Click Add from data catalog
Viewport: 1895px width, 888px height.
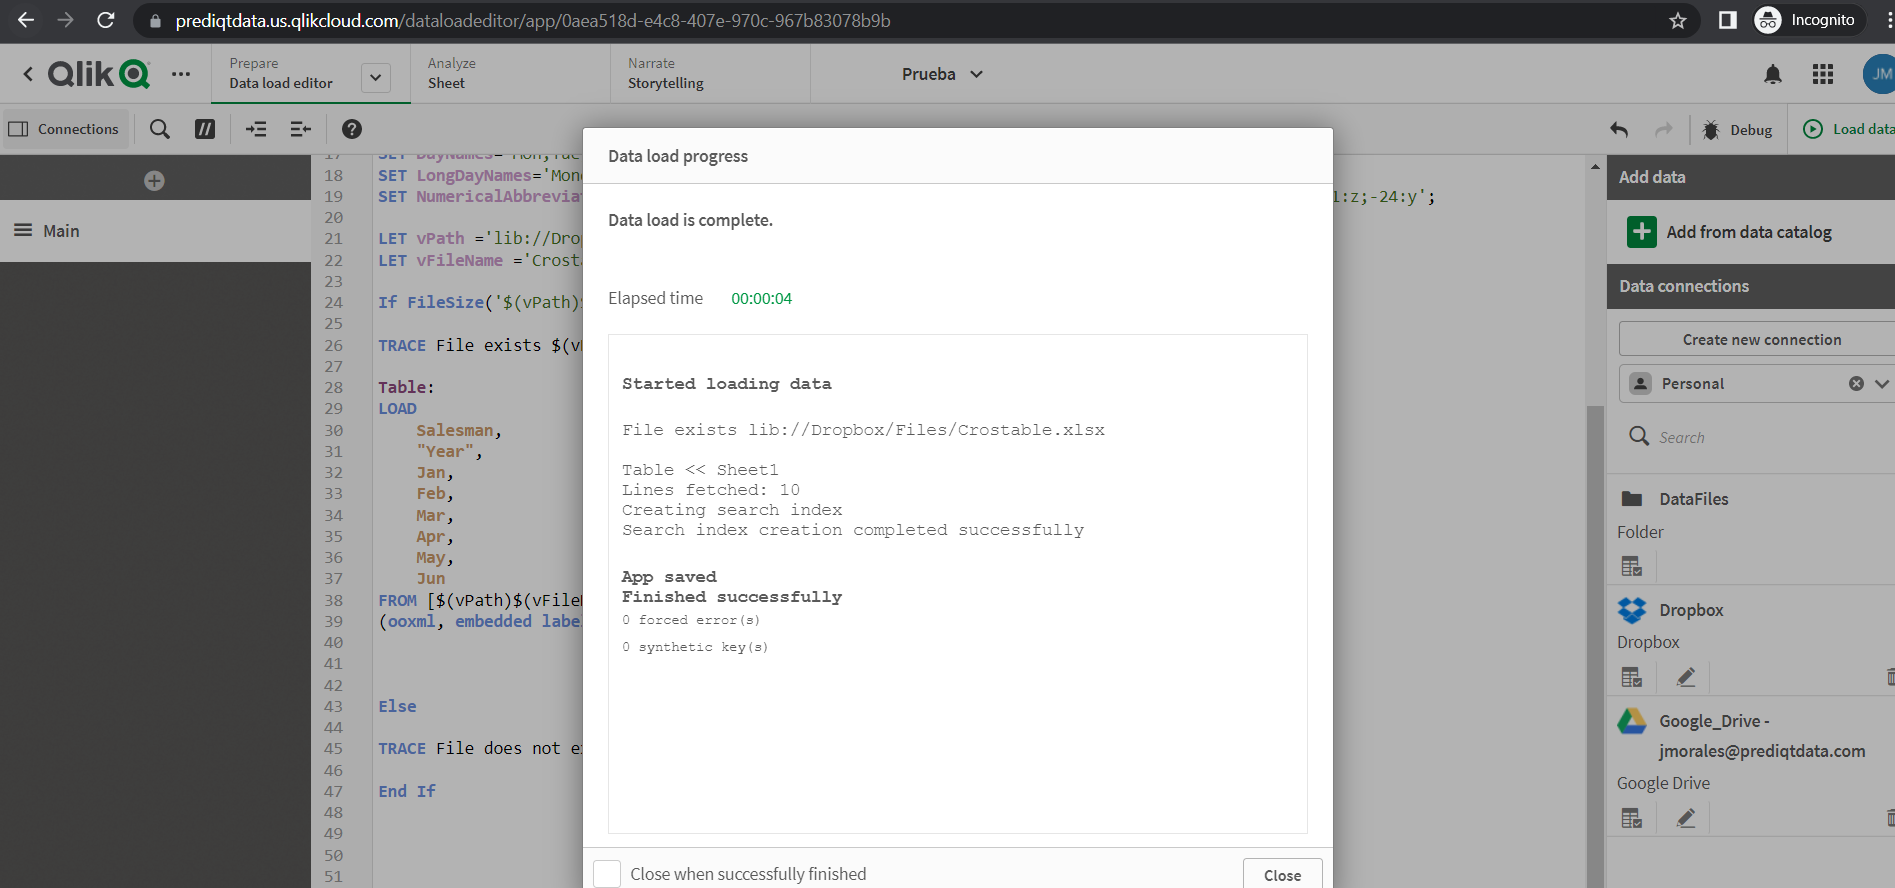click(1731, 232)
